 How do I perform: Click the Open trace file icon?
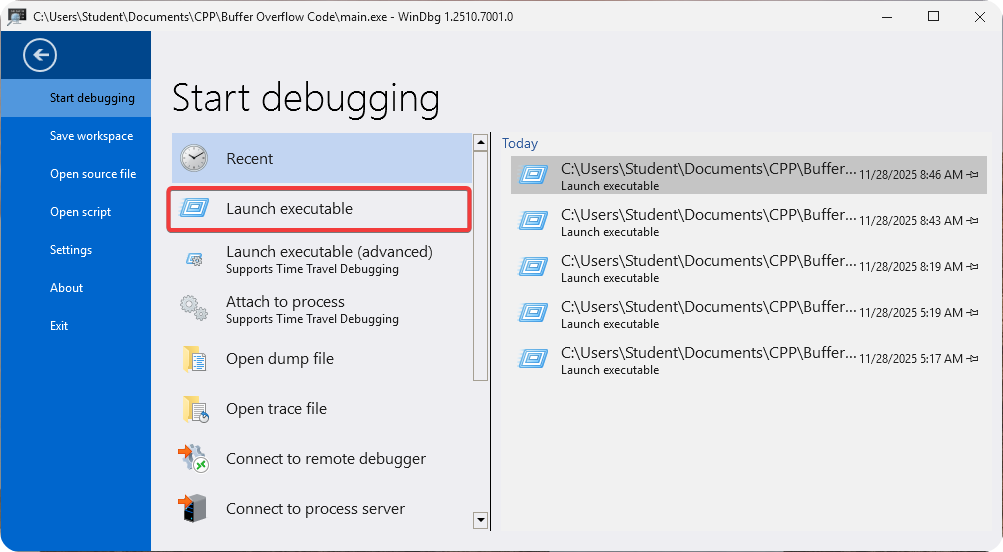pos(194,409)
